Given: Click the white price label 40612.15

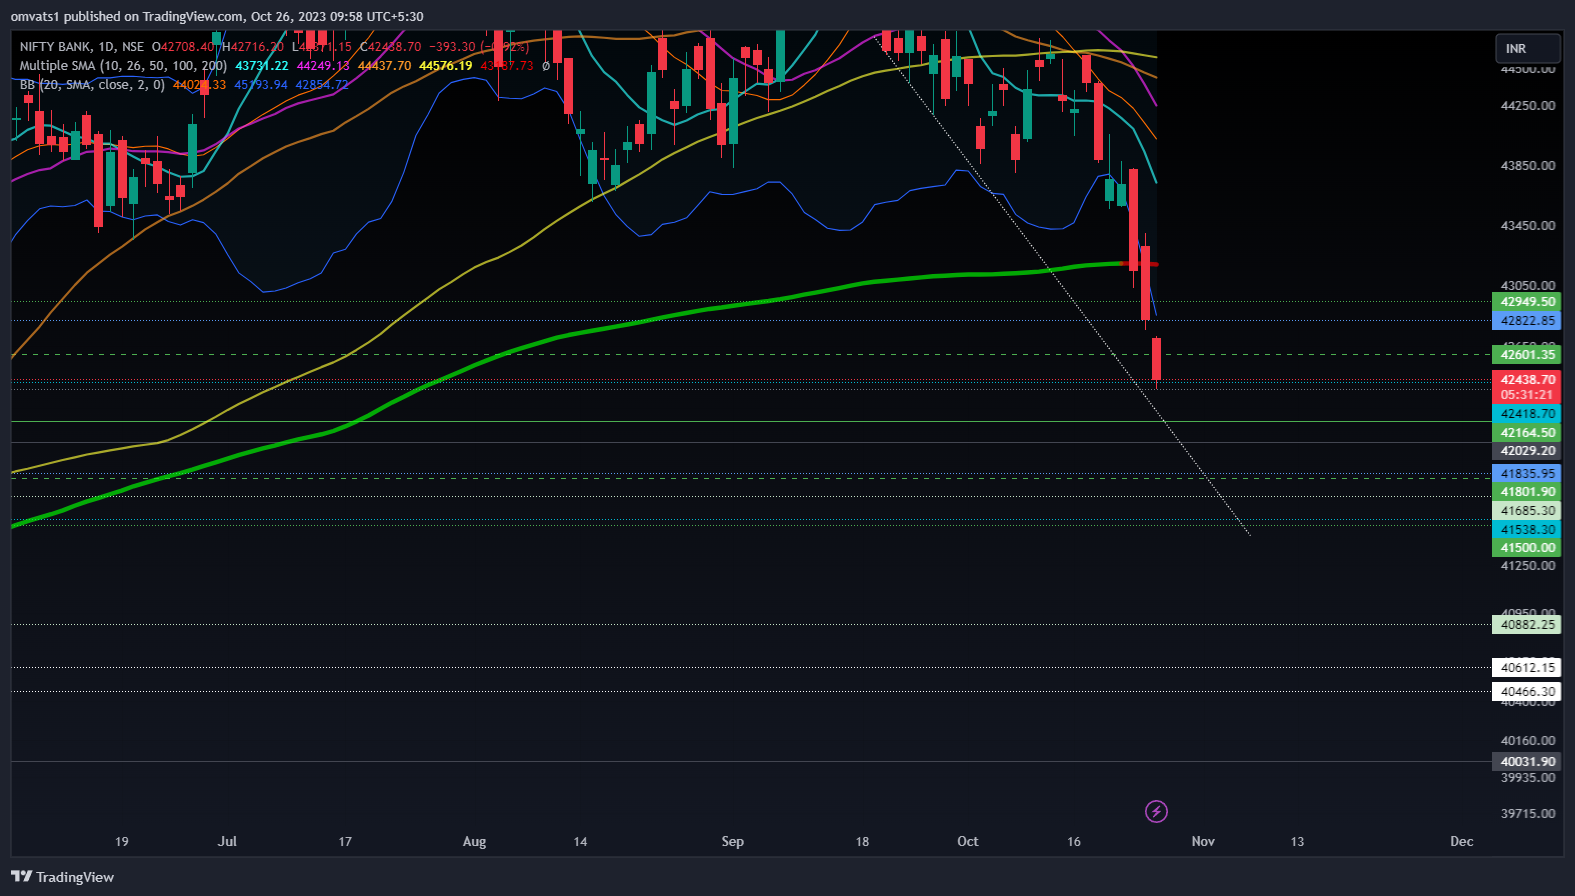Looking at the screenshot, I should click(x=1527, y=668).
